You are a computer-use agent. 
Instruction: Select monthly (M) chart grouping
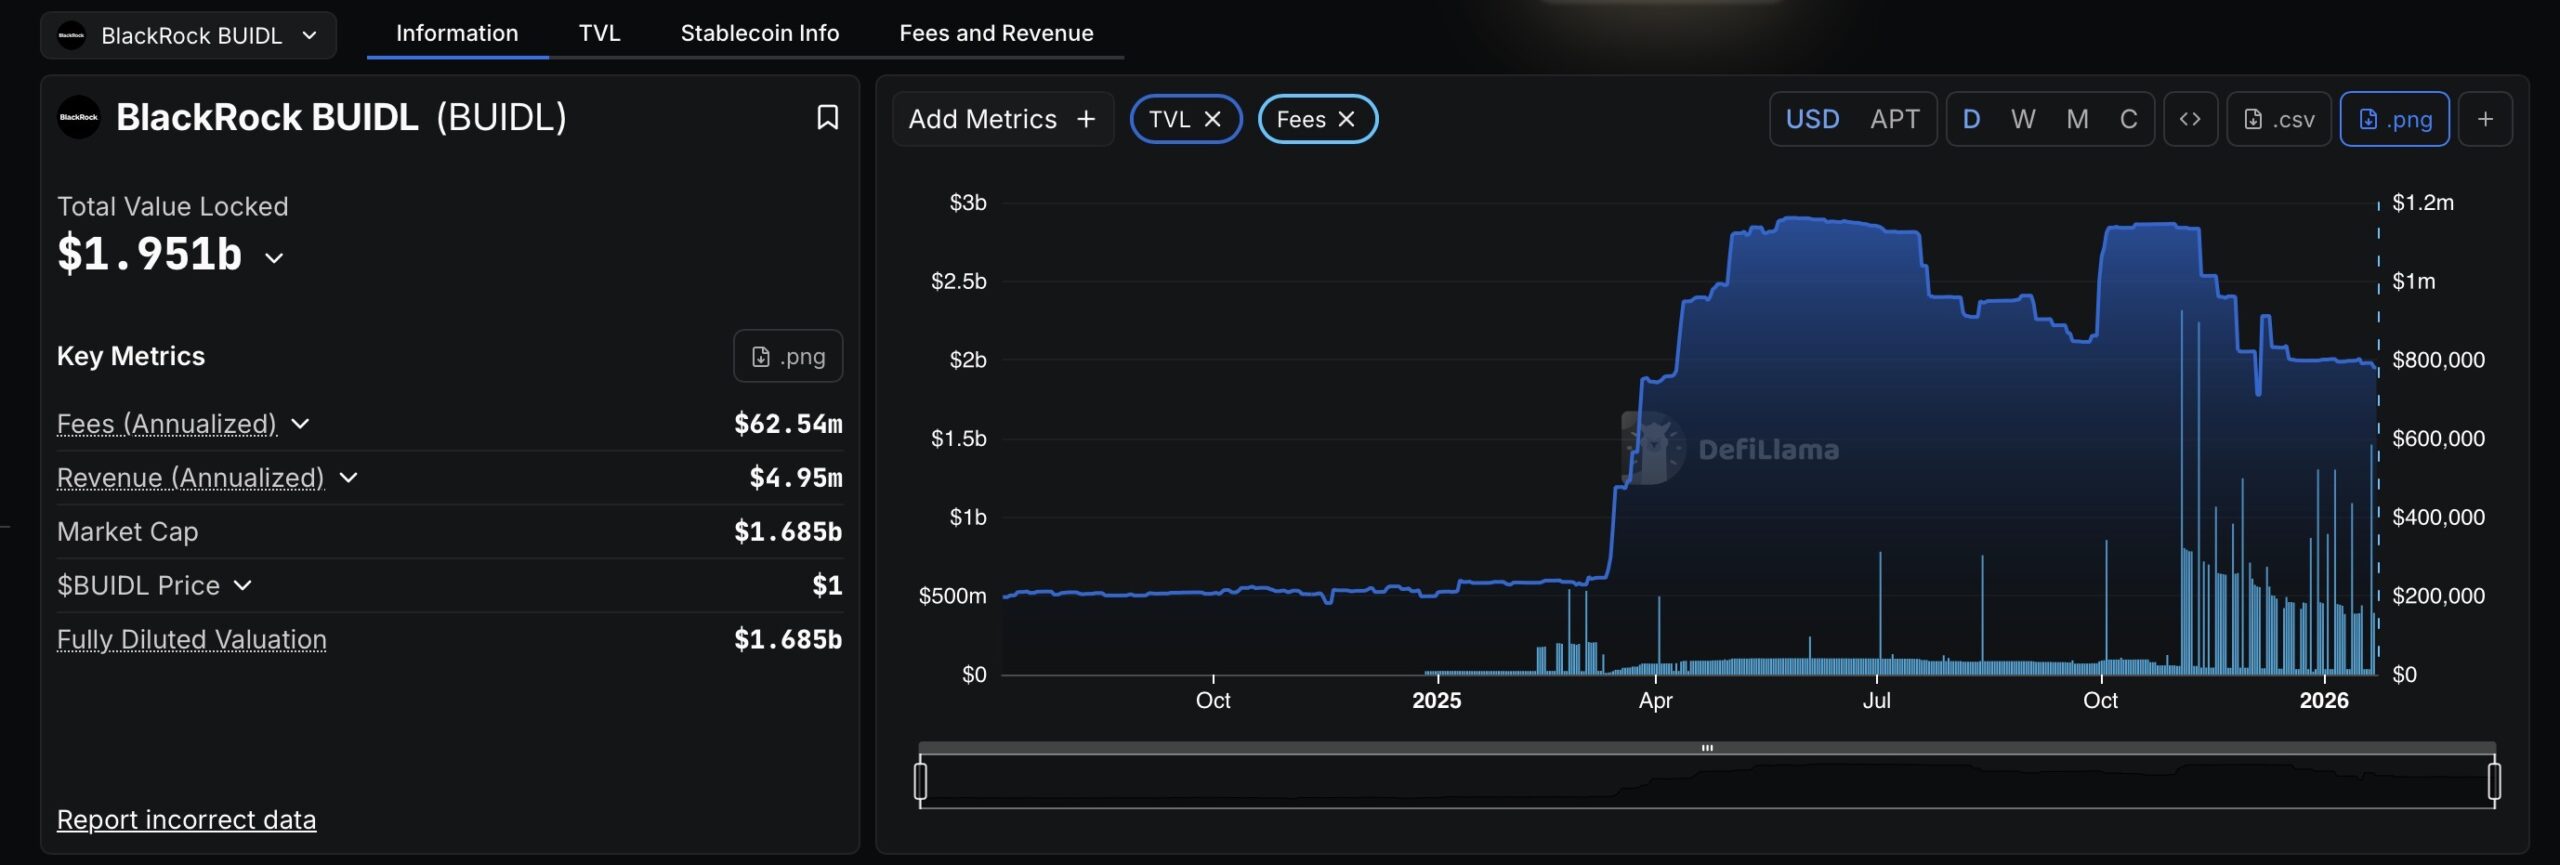2076,120
